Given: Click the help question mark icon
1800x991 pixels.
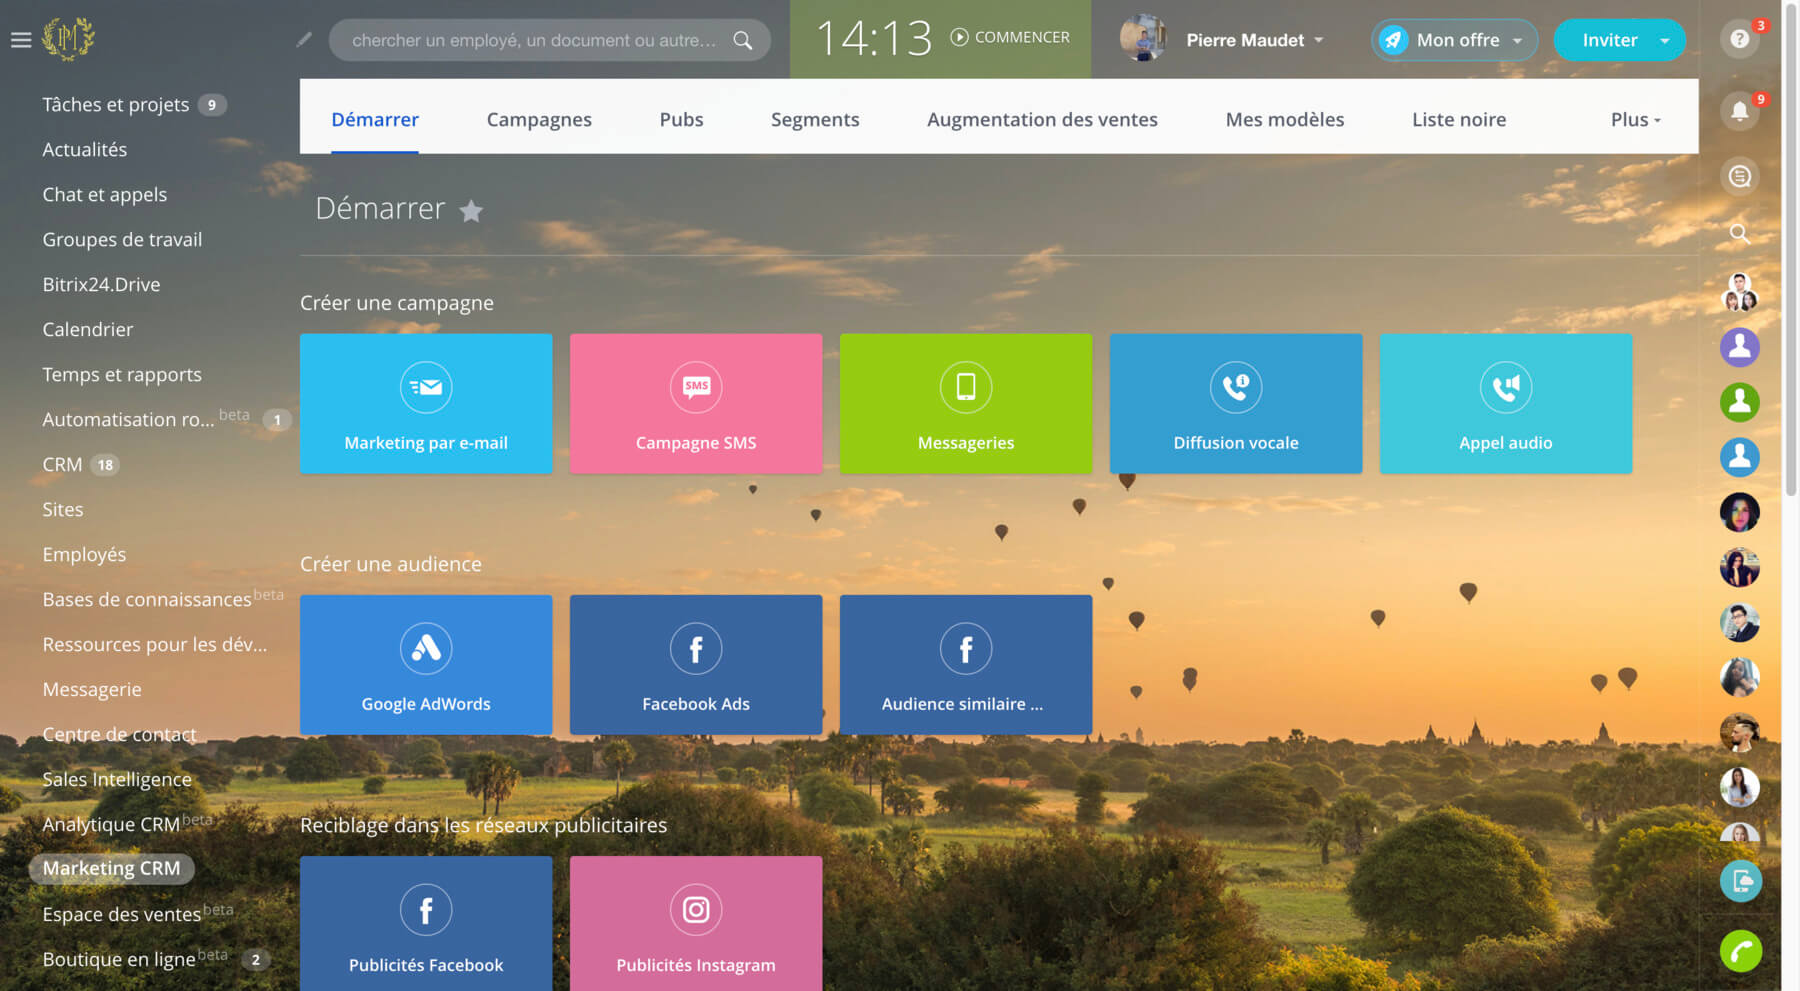Looking at the screenshot, I should pos(1739,39).
